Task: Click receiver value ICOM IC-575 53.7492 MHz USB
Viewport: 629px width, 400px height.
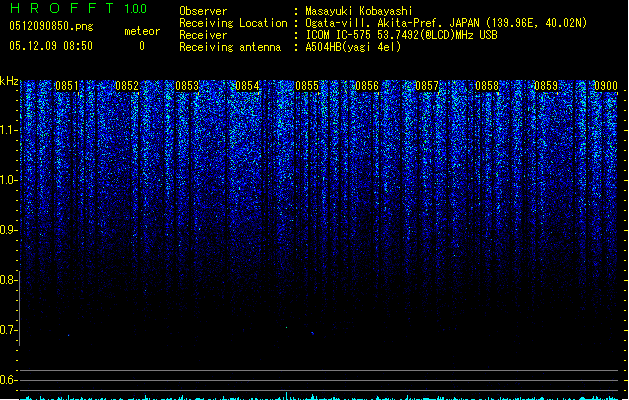Action: coord(402,35)
